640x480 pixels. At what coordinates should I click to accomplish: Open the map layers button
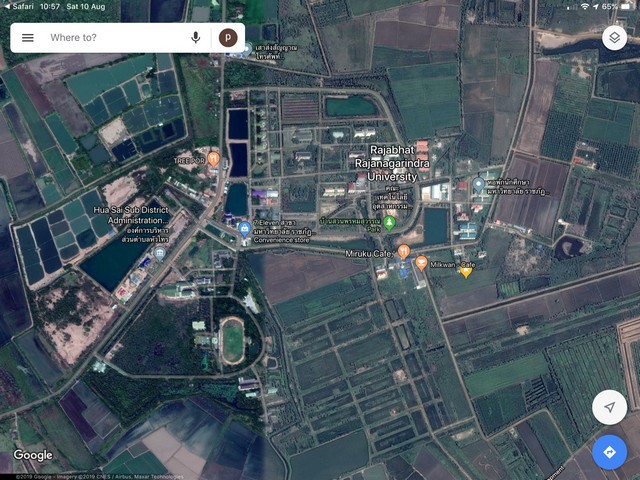click(614, 38)
